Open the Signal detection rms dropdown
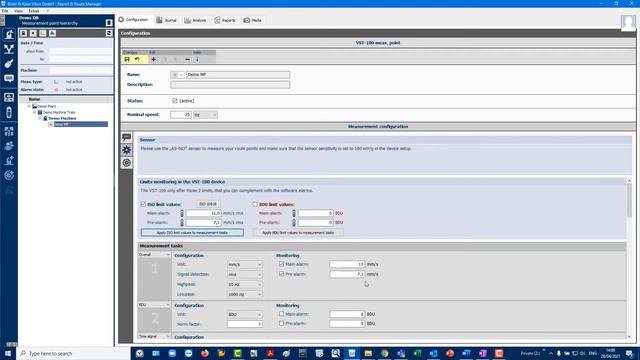 click(244, 274)
